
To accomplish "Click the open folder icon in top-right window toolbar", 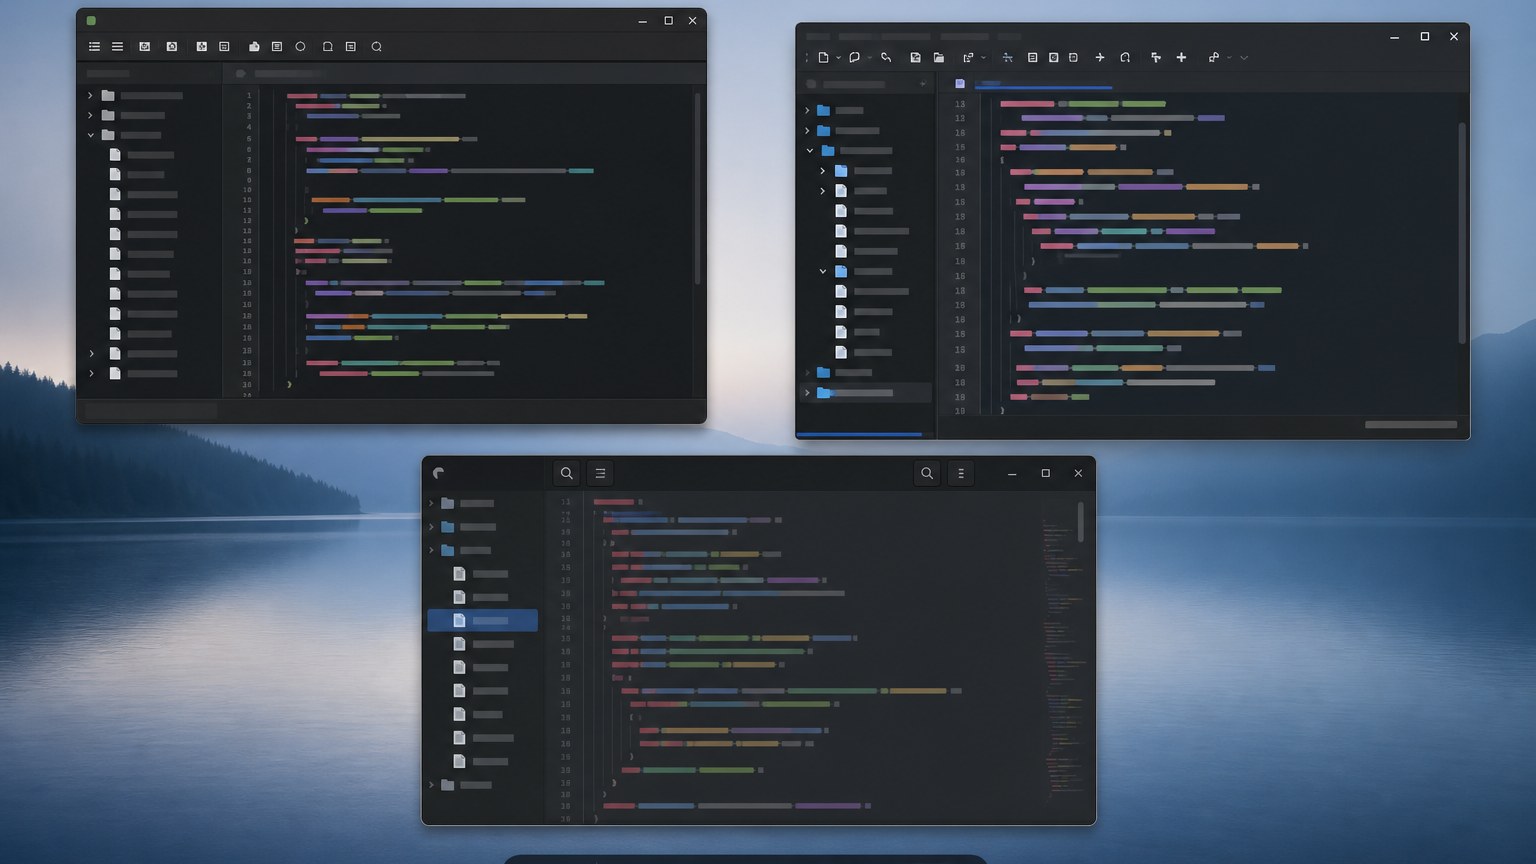I will [x=938, y=58].
